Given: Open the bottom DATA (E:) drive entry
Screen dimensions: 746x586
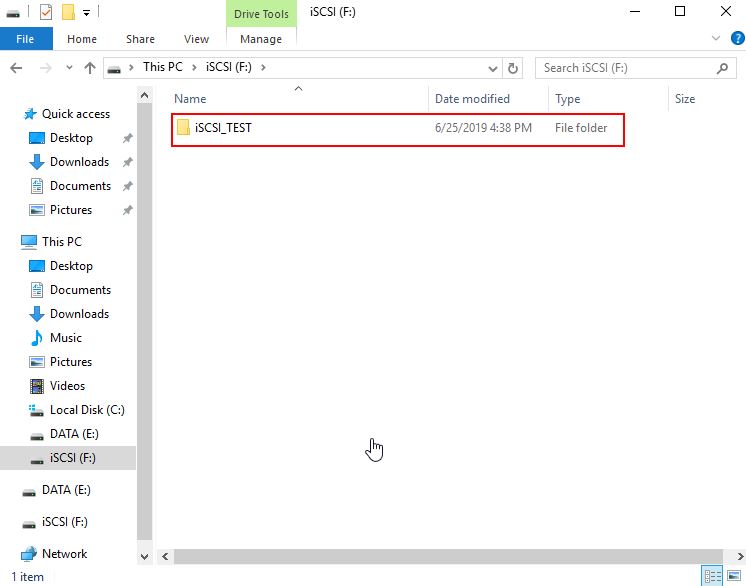Looking at the screenshot, I should [x=66, y=490].
